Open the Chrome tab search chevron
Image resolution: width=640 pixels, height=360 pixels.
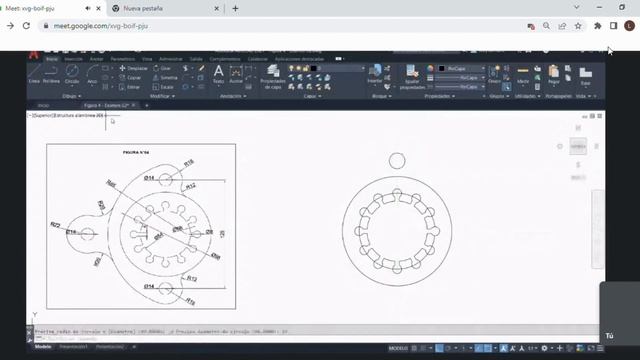(577, 7)
